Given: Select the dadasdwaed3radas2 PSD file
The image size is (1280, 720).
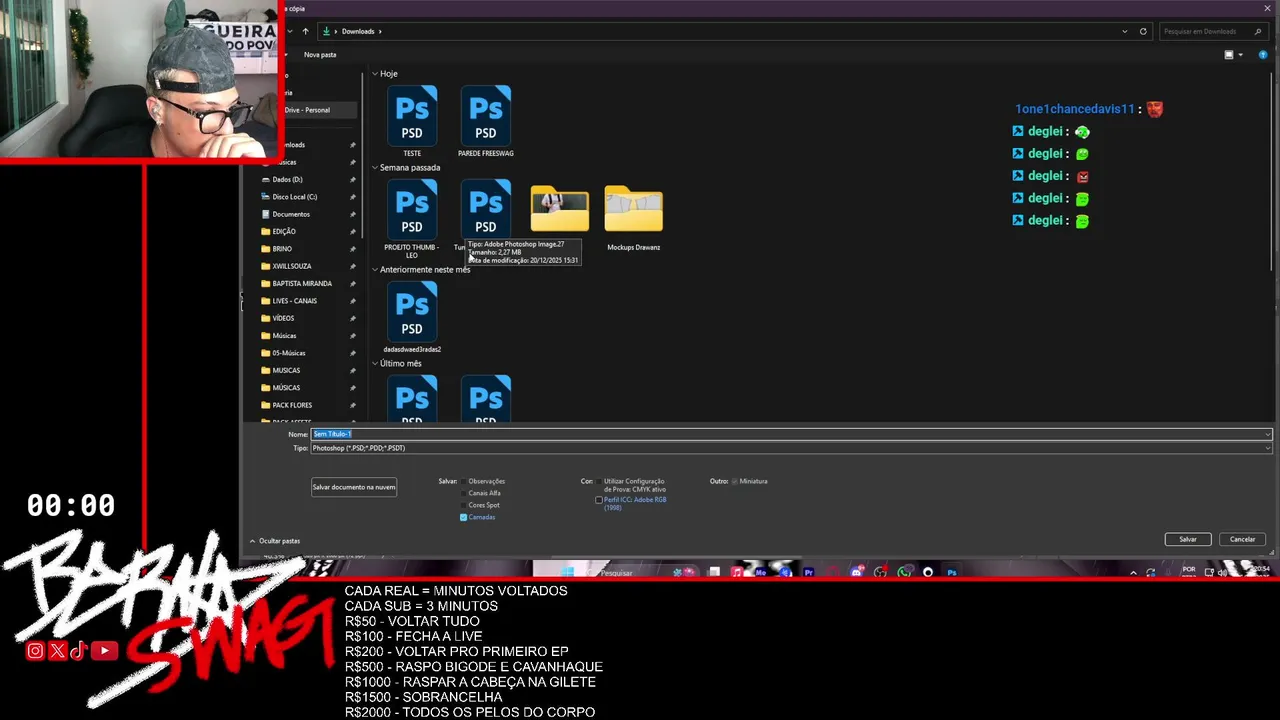Looking at the screenshot, I should coord(412,317).
